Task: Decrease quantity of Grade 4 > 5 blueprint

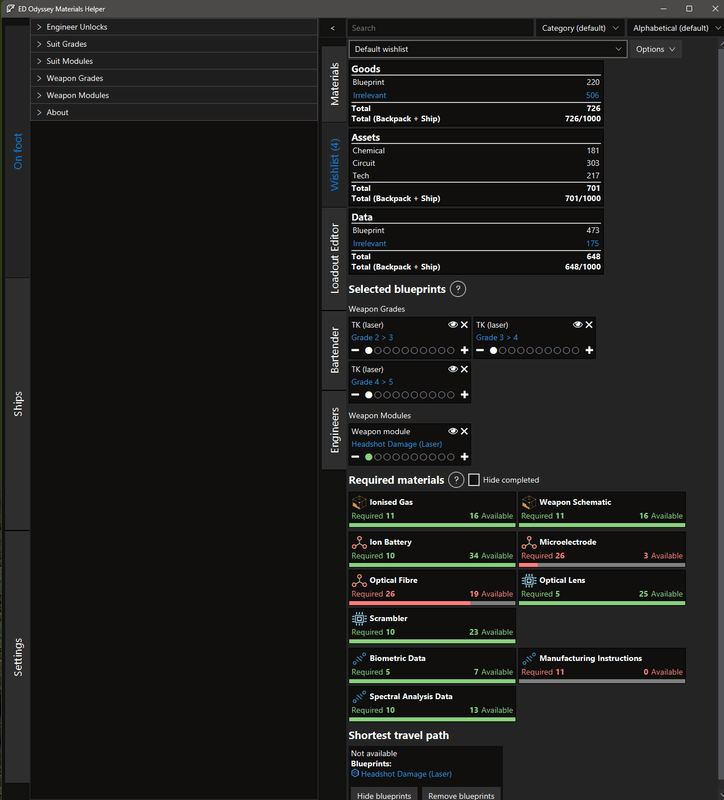Action: [355, 395]
